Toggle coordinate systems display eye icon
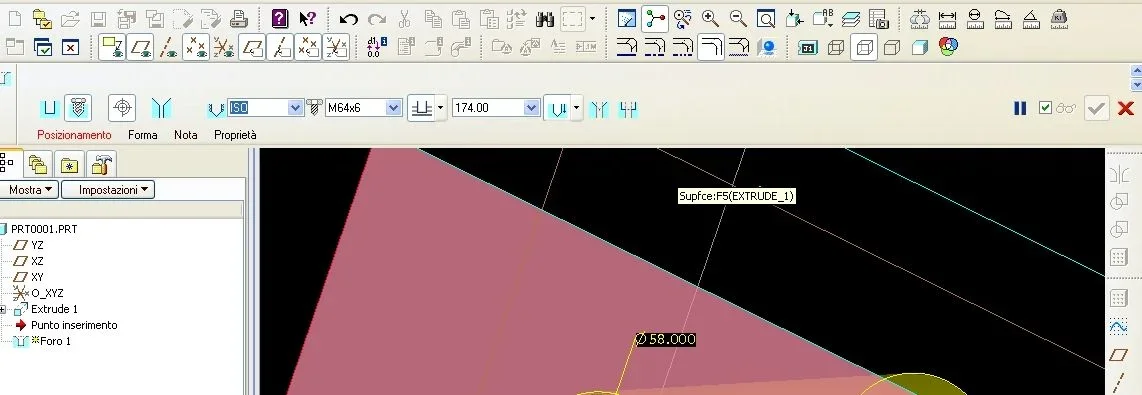1142x395 pixels. pos(224,48)
